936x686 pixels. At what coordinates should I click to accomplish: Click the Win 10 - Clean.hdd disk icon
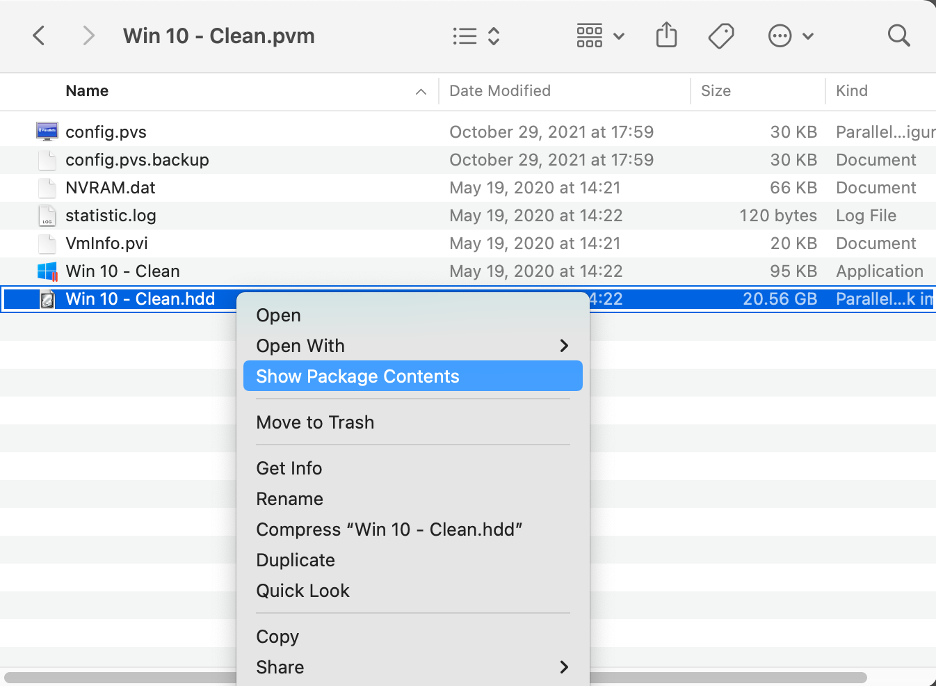(47, 299)
